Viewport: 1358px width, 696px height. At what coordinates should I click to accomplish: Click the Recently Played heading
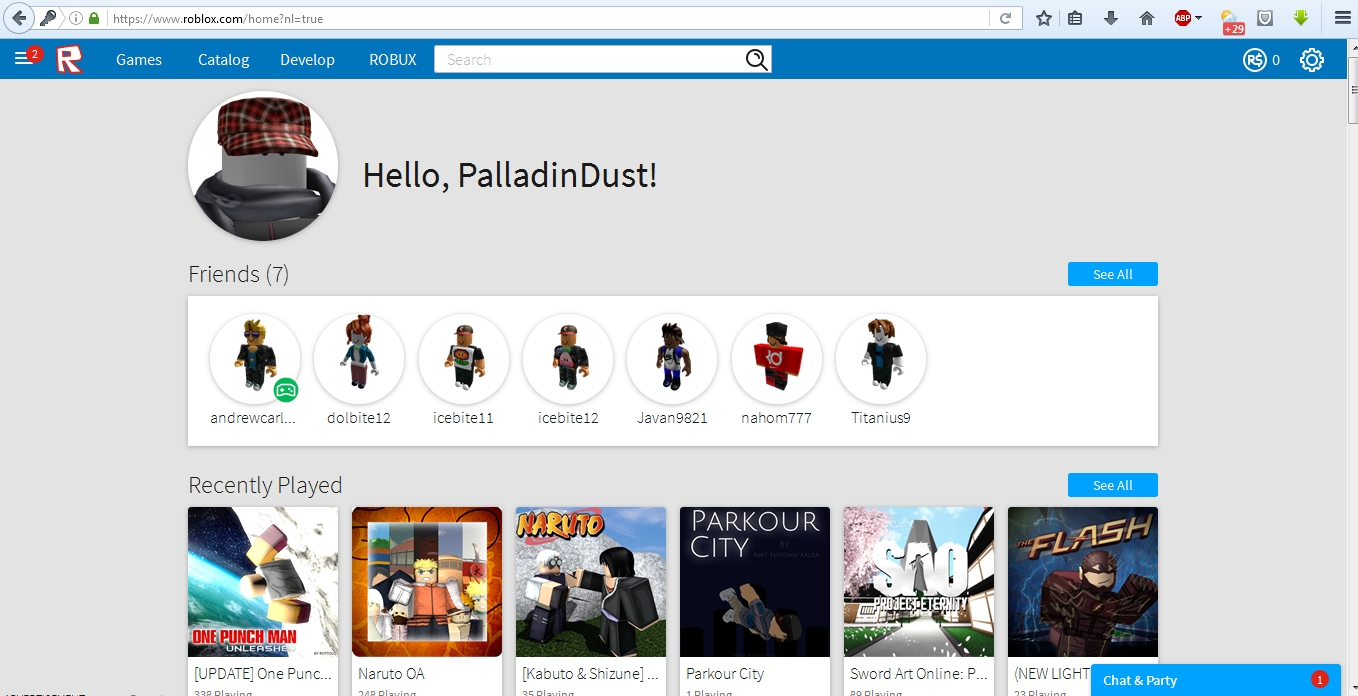click(265, 485)
